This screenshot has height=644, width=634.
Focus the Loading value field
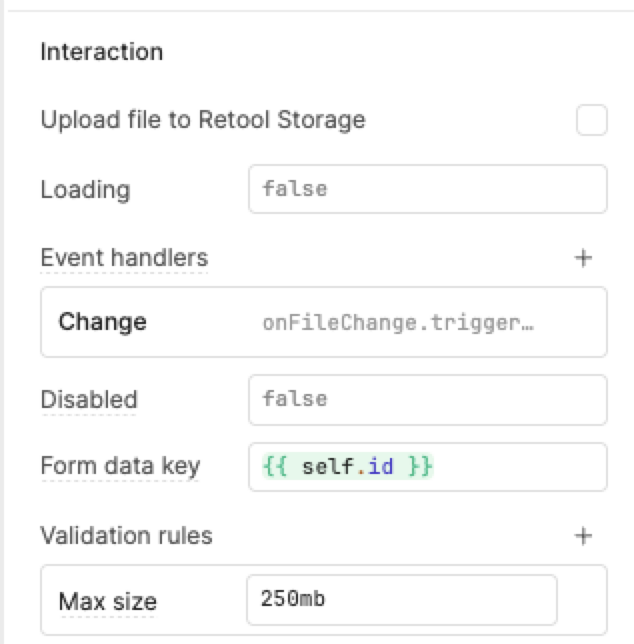point(427,189)
